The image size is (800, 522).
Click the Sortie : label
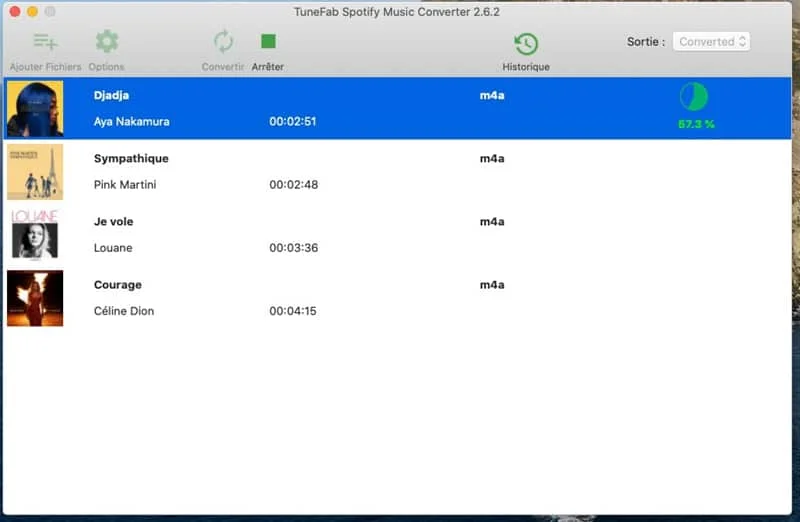coord(646,42)
